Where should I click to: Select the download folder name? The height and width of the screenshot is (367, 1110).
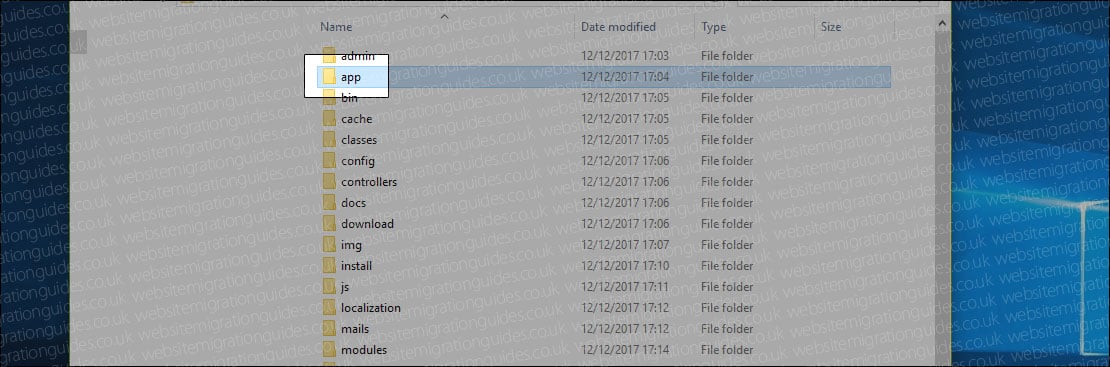point(367,224)
